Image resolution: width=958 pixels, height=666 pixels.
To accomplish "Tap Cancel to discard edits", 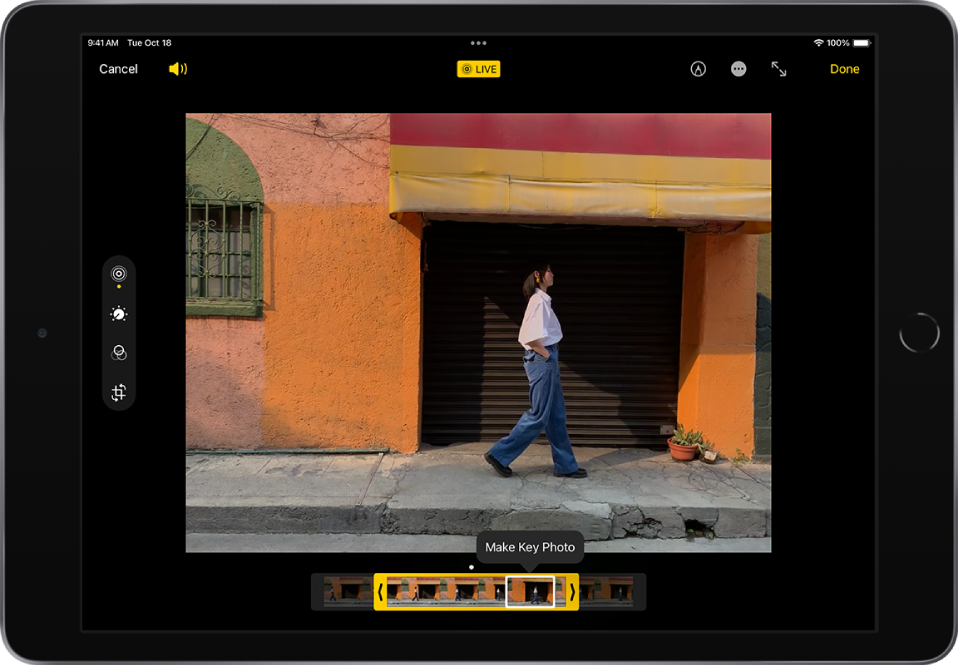I will (118, 68).
